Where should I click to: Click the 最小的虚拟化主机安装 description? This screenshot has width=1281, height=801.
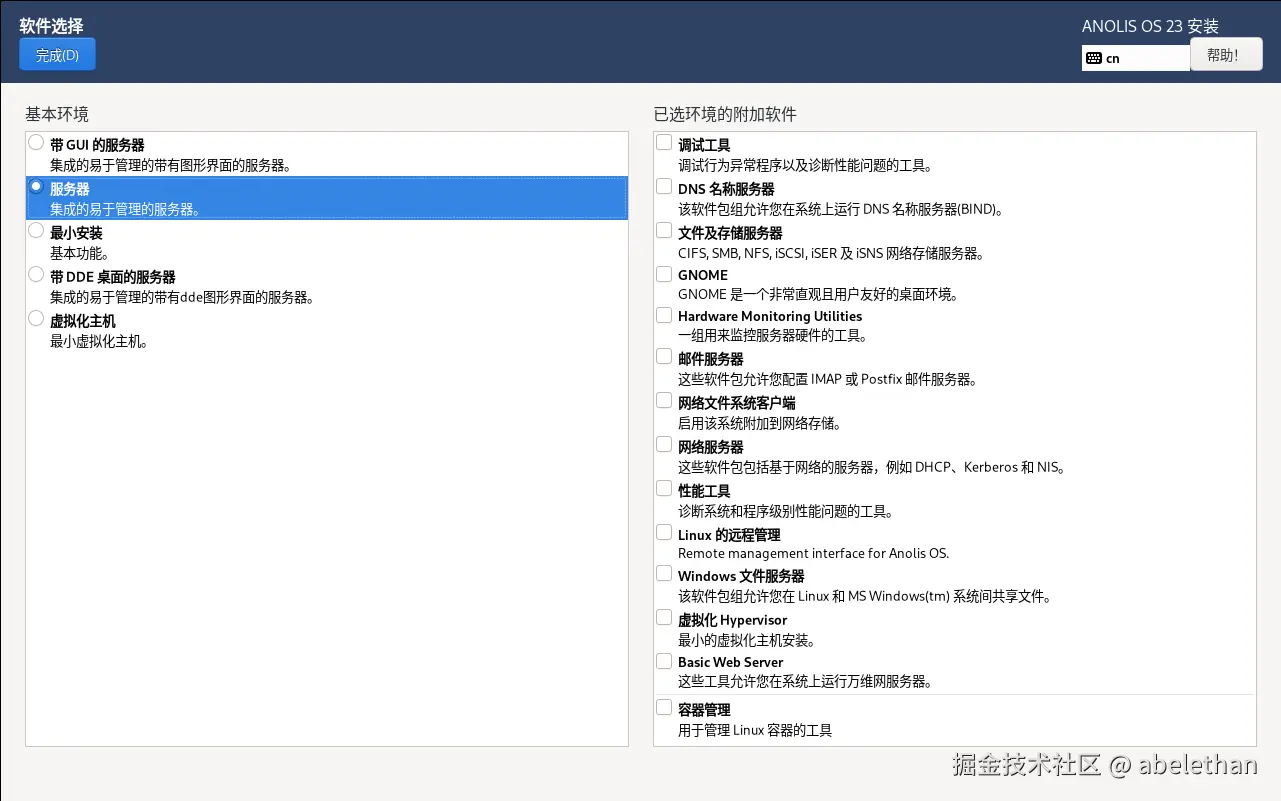click(747, 640)
